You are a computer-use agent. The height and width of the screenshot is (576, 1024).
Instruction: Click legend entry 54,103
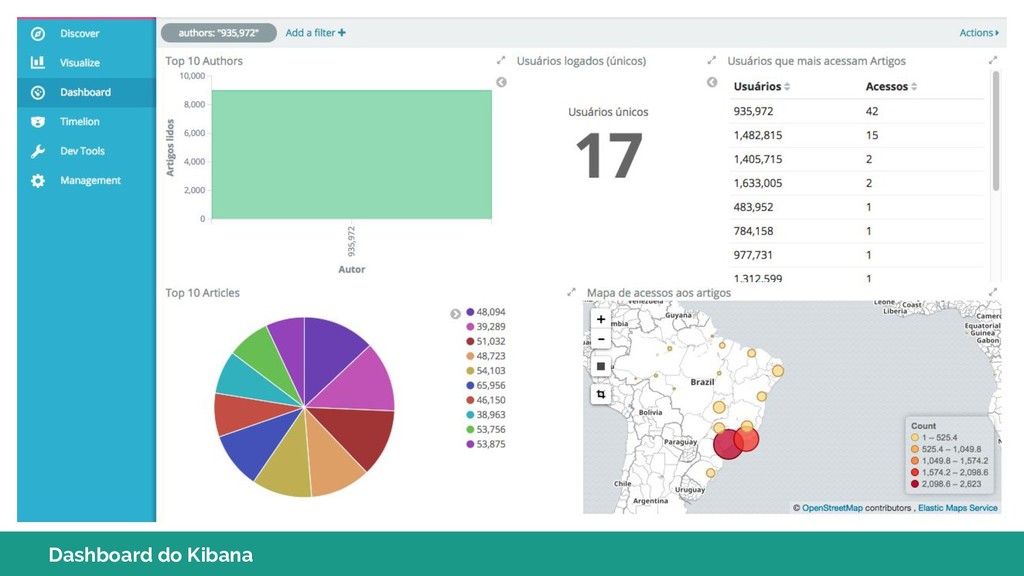click(x=485, y=370)
